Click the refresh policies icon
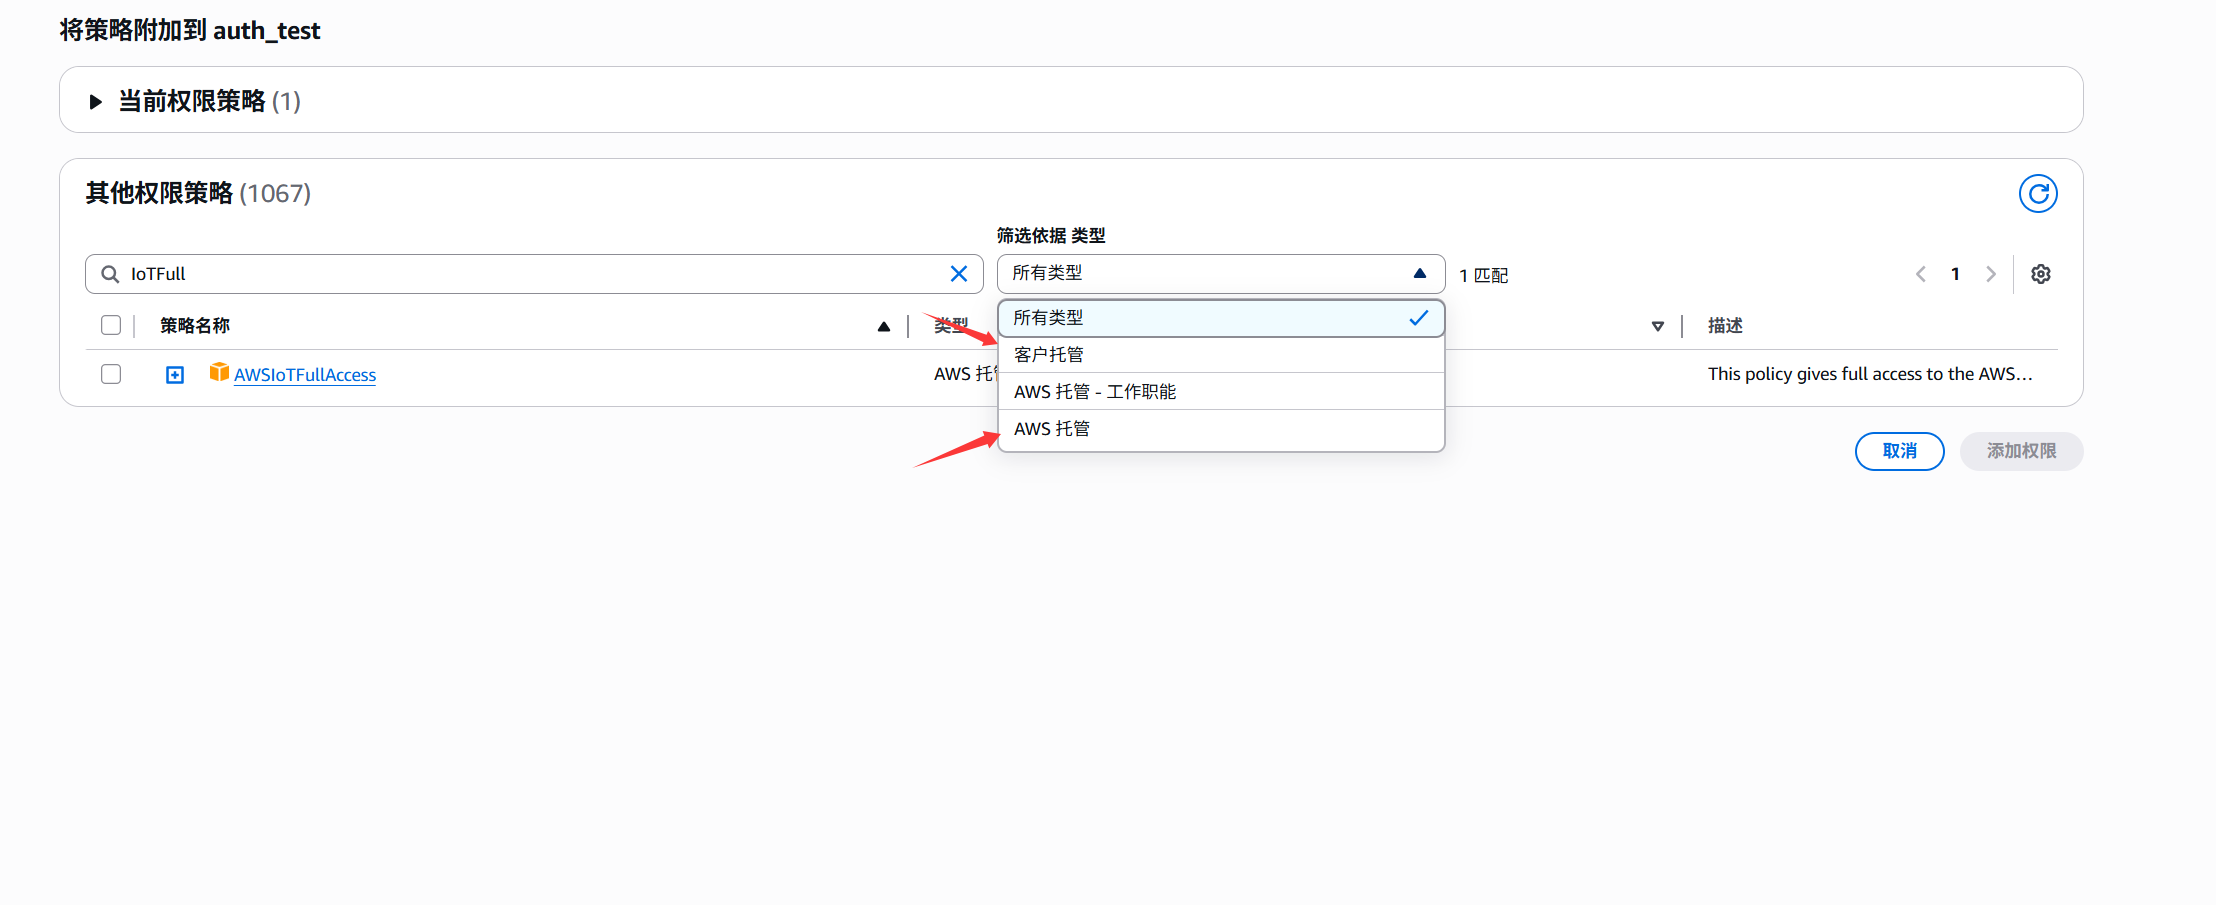The image size is (2216, 905). pos(2037,194)
